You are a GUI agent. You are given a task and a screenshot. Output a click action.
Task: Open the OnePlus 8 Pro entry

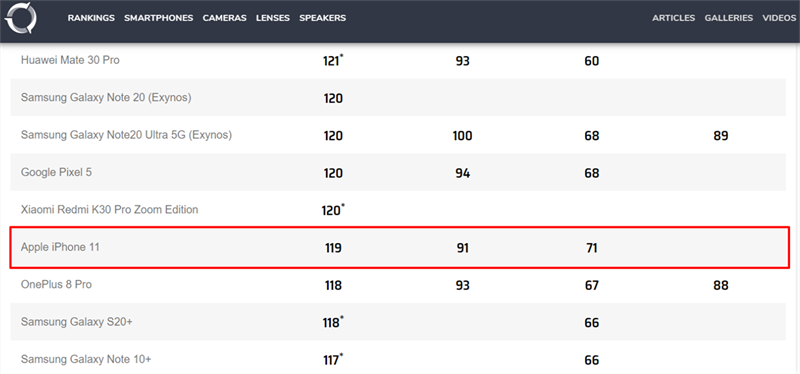click(x=56, y=284)
